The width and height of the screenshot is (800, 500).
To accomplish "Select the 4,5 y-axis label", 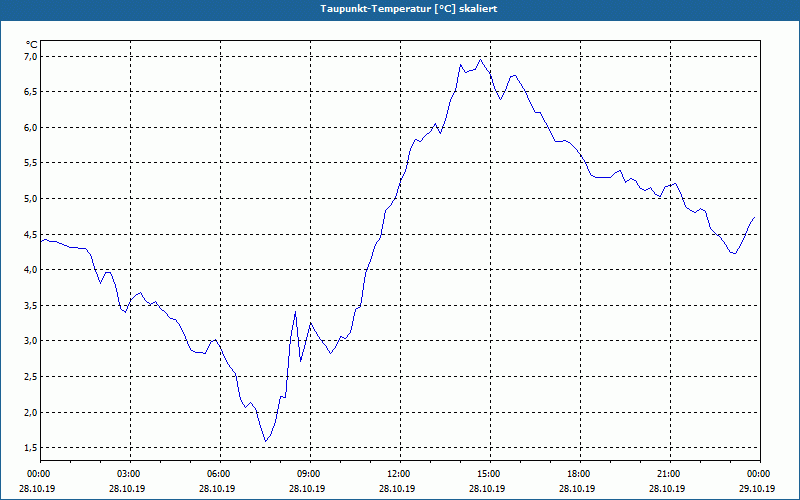I will click(31, 234).
